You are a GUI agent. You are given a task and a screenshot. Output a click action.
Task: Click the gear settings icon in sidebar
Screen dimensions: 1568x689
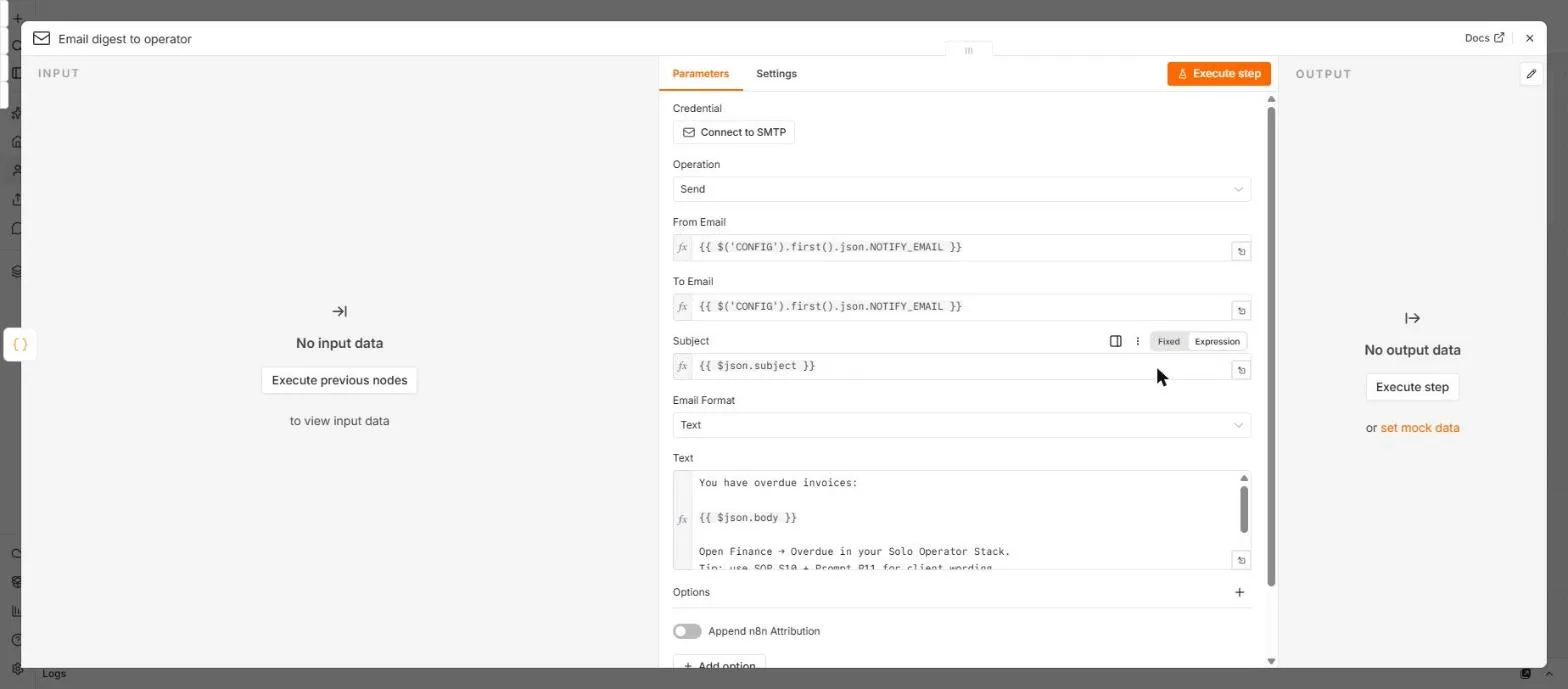pyautogui.click(x=16, y=669)
